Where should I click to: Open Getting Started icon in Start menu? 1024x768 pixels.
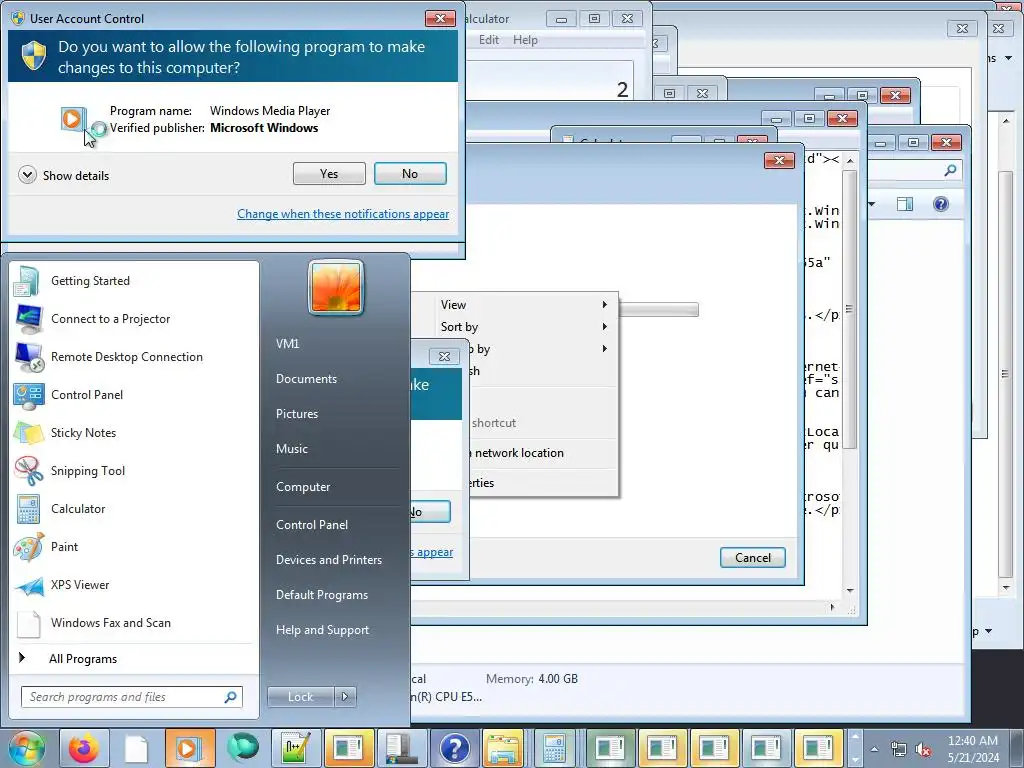[x=27, y=281]
